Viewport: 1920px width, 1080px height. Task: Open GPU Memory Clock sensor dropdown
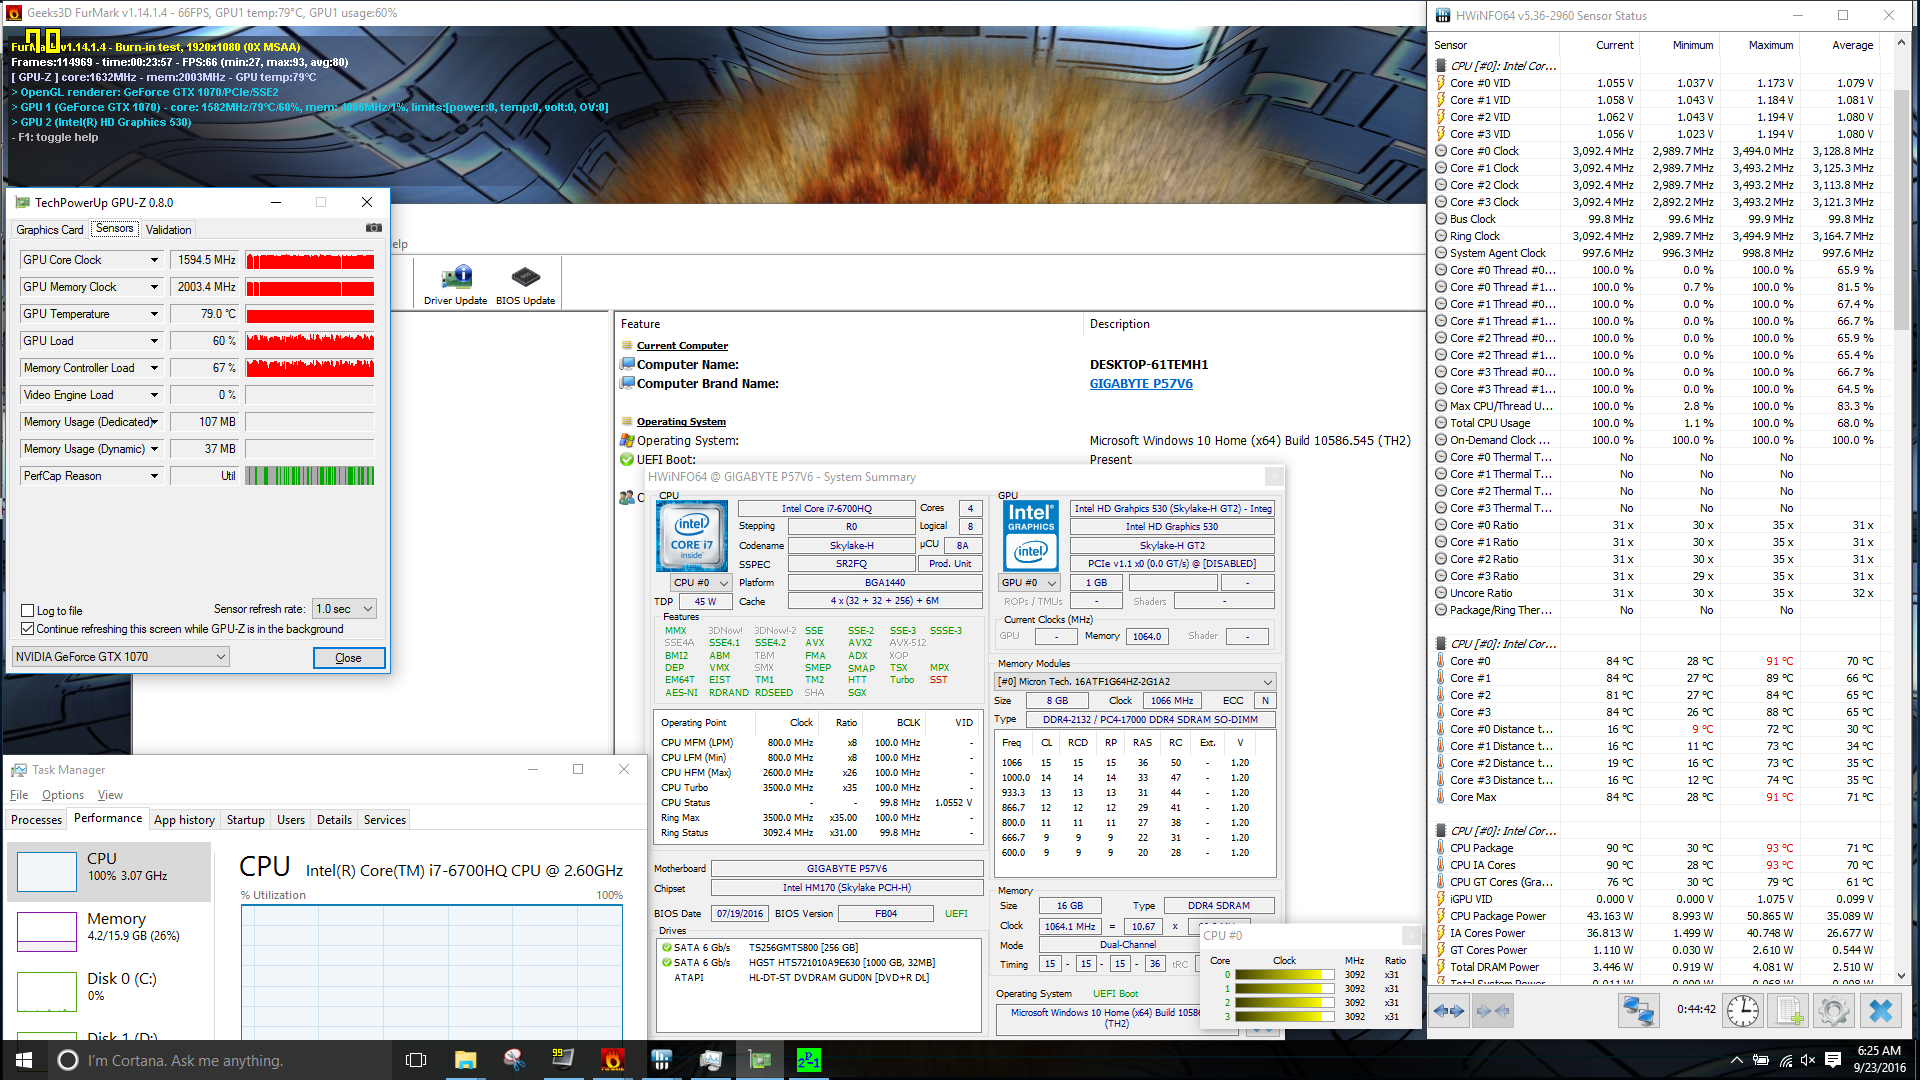tap(154, 287)
